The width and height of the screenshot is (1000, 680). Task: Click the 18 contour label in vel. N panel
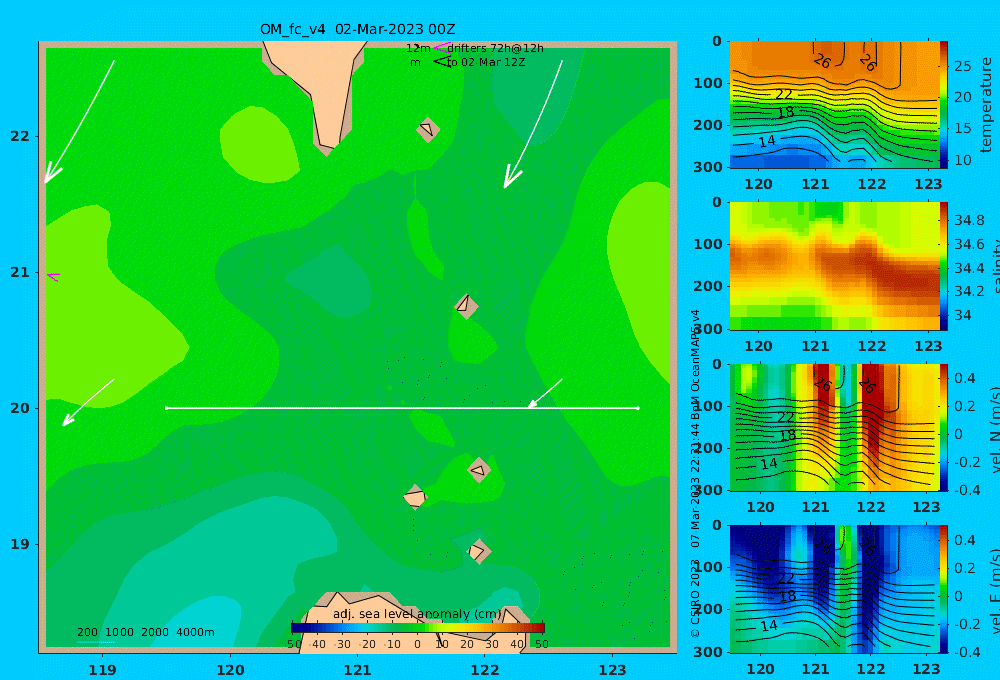788,436
